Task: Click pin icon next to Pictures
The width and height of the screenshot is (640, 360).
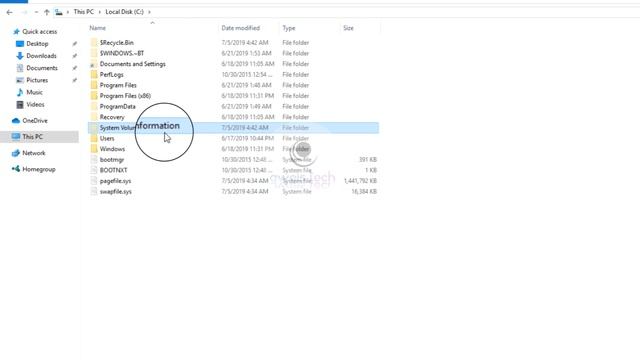Action: point(74,80)
